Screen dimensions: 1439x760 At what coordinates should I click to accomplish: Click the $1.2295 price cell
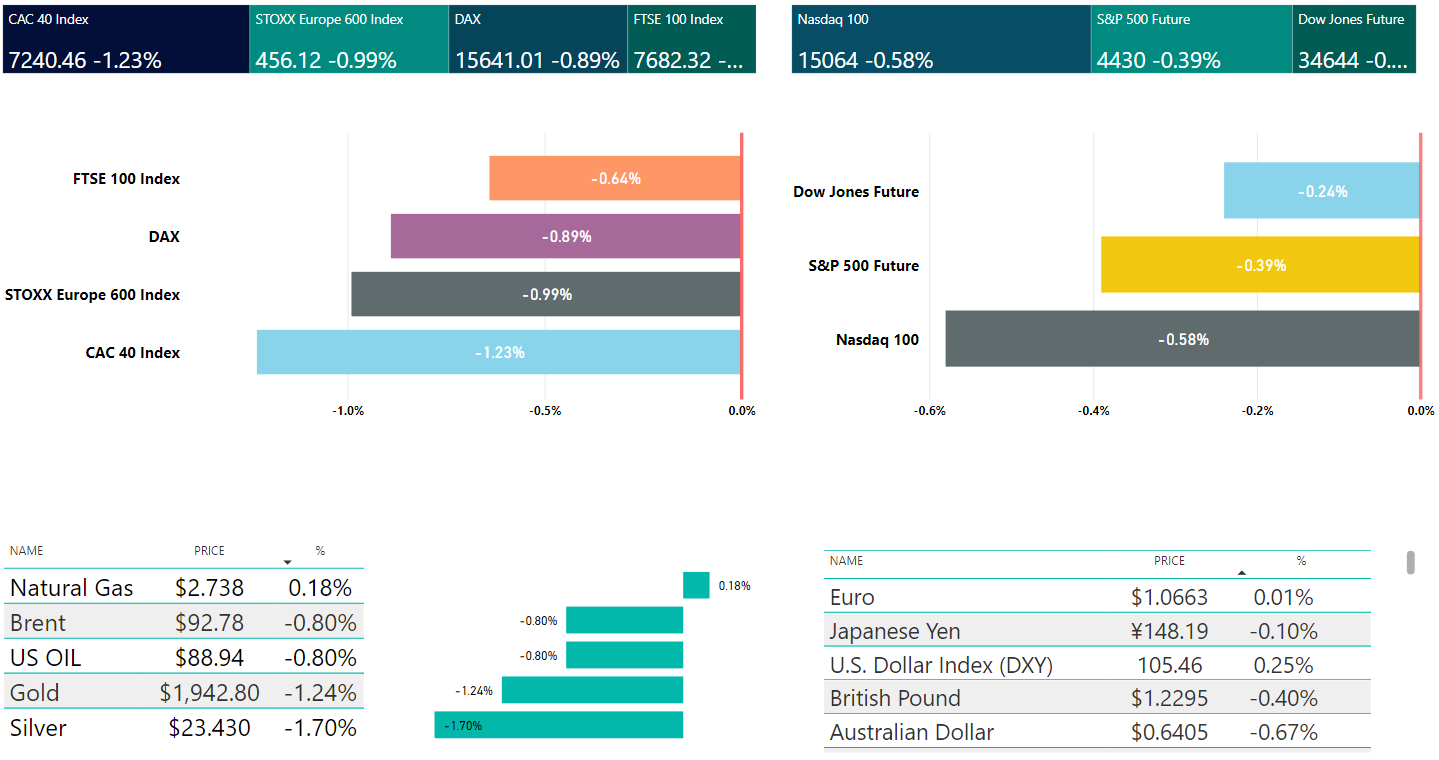click(x=1169, y=698)
